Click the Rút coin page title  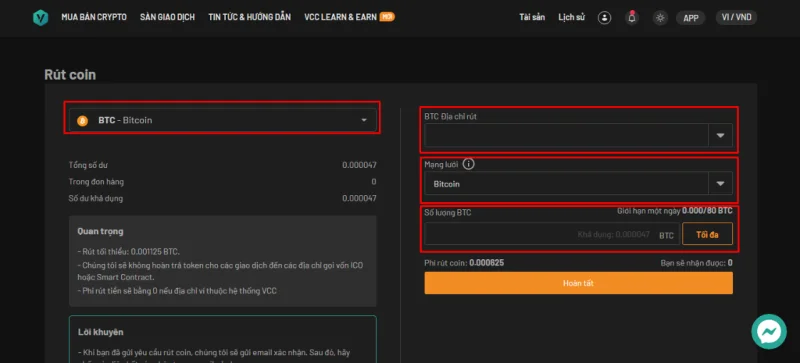(70, 75)
